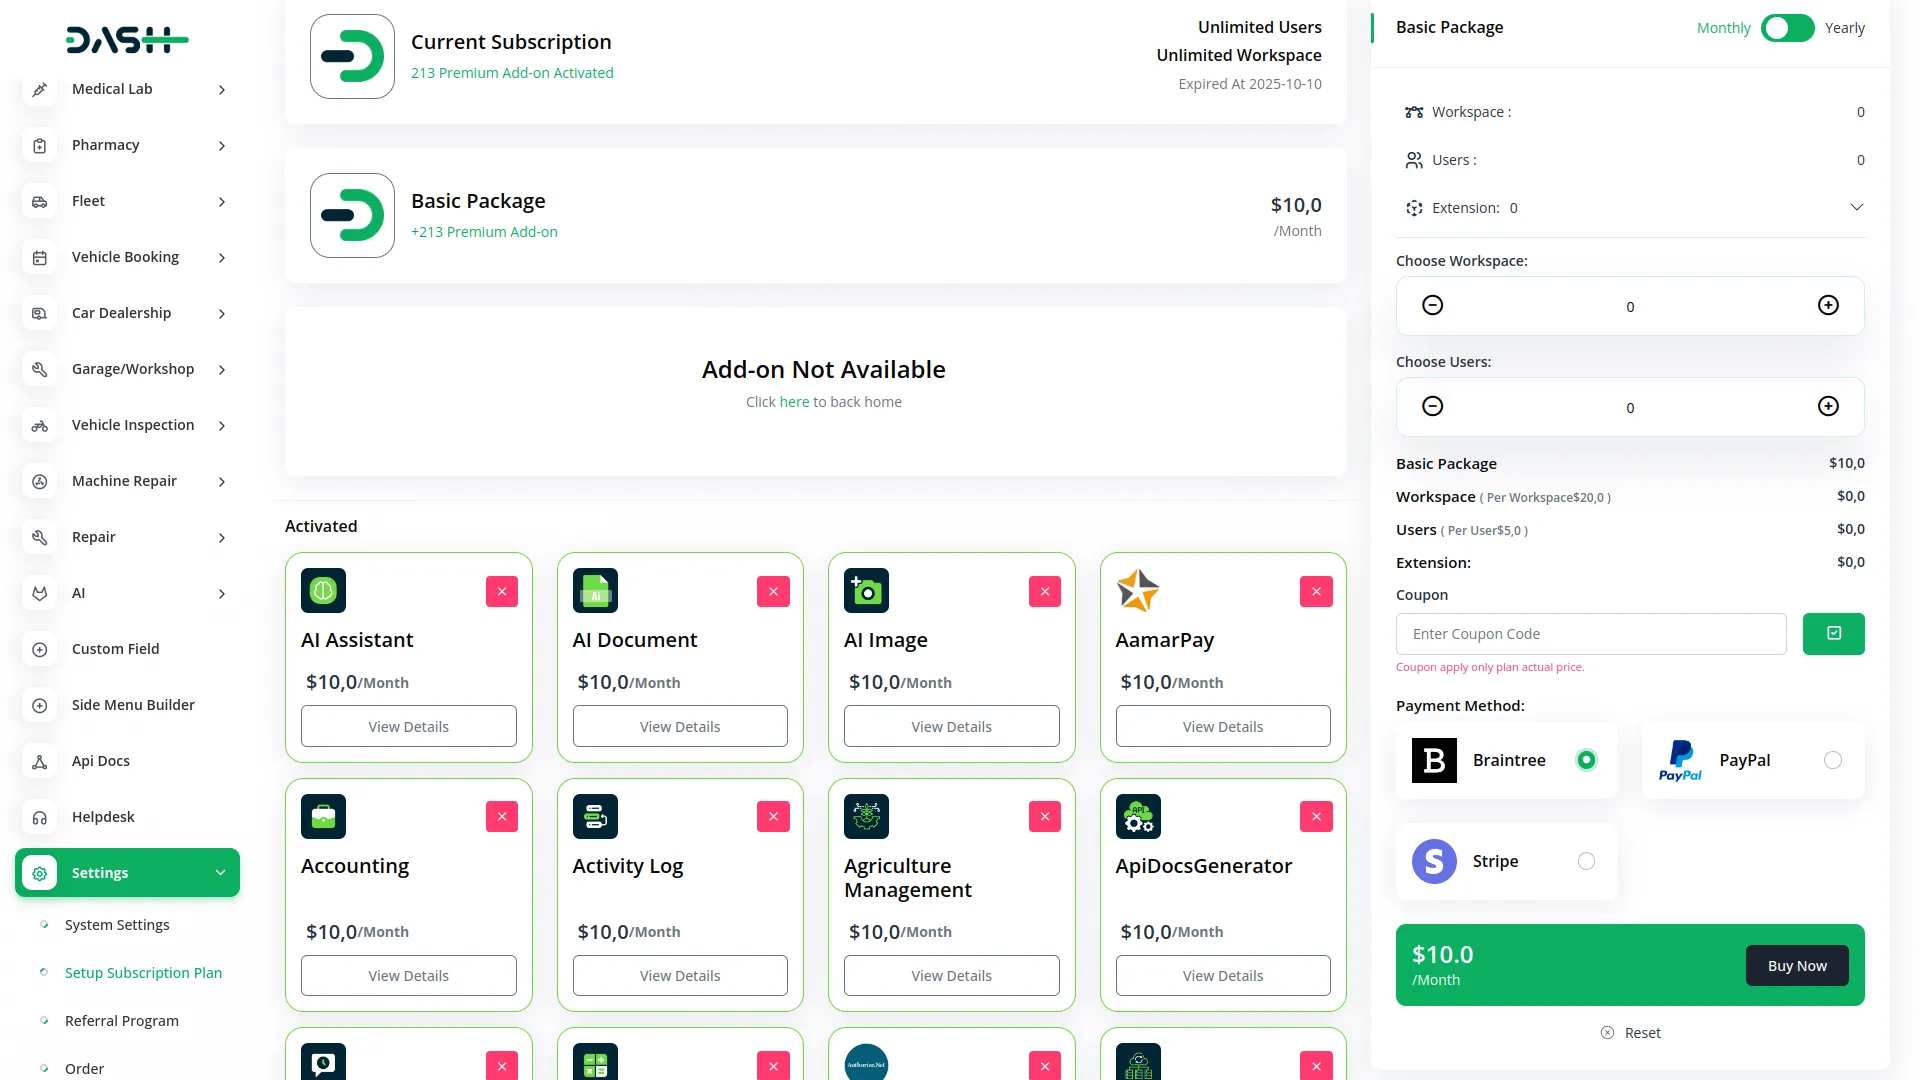This screenshot has width=1920, height=1080.
Task: Remove the AI Assistant add-on with red X
Action: click(x=502, y=591)
